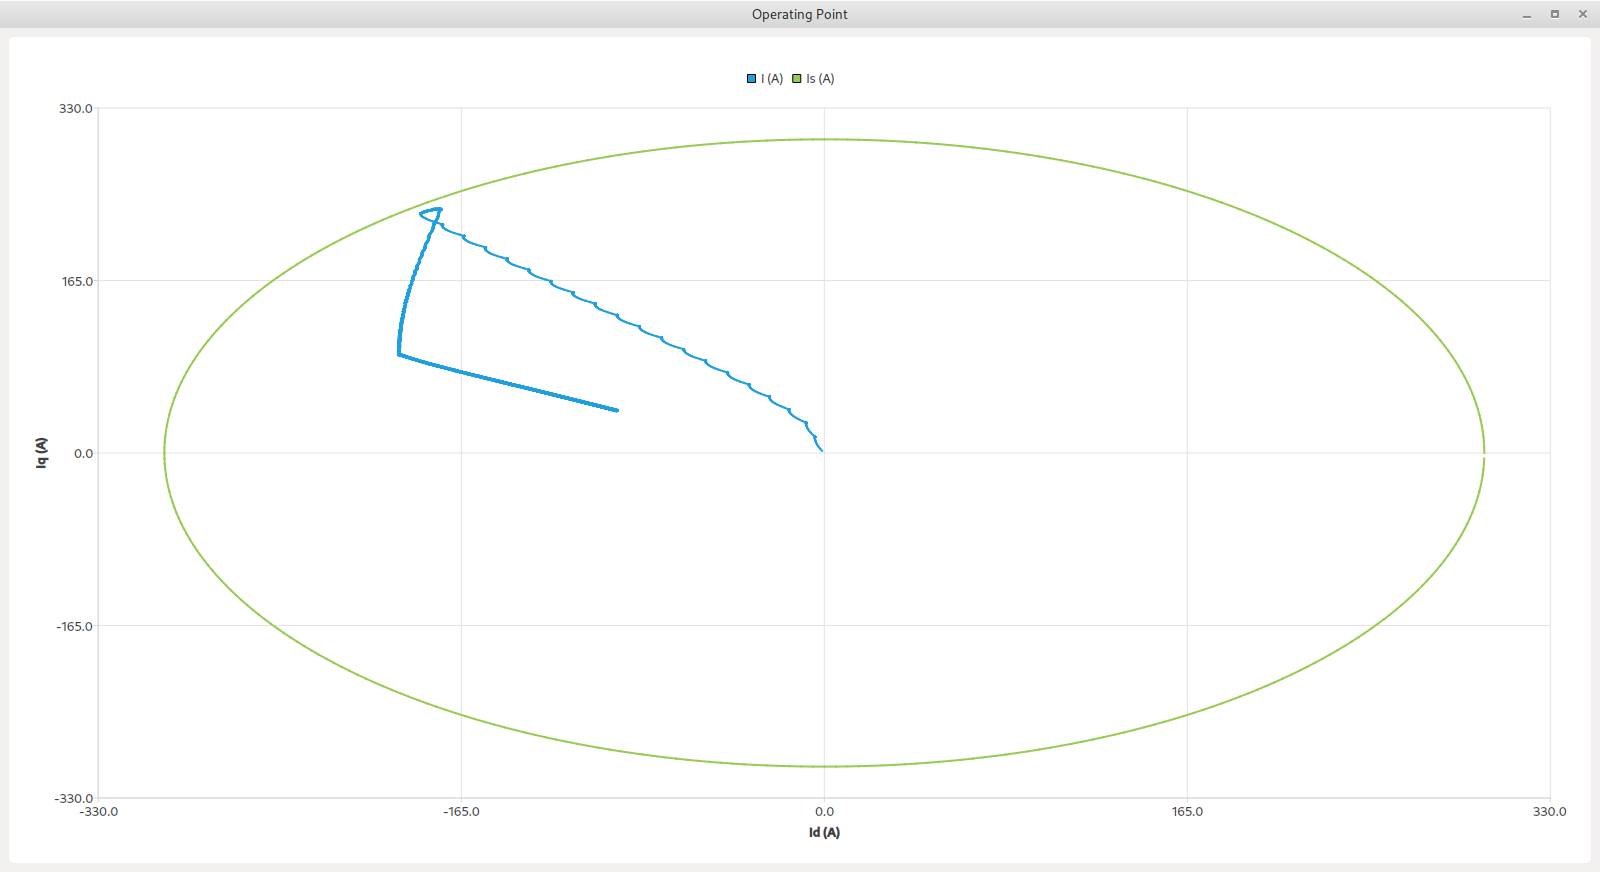Image resolution: width=1600 pixels, height=872 pixels.
Task: Click the -165.0 tick on the Iq axis
Action: coord(74,626)
